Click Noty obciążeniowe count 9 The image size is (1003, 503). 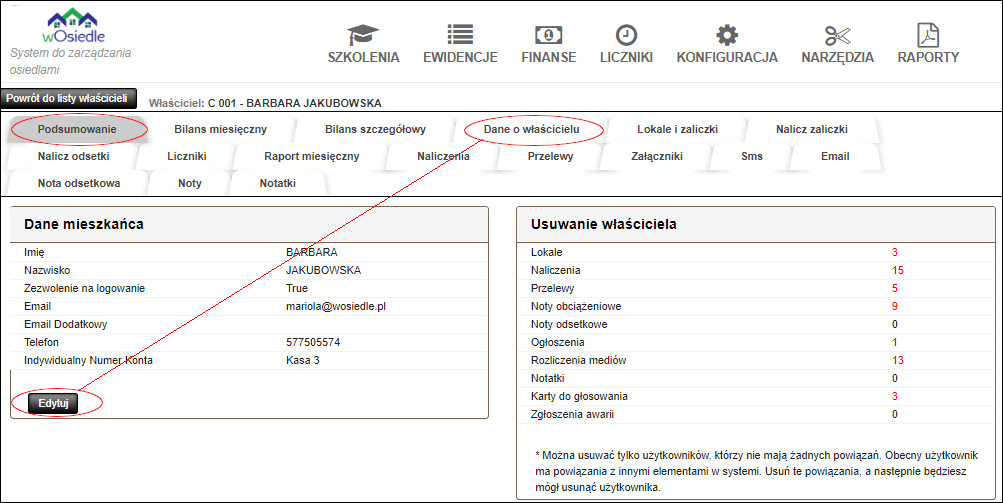click(x=895, y=307)
